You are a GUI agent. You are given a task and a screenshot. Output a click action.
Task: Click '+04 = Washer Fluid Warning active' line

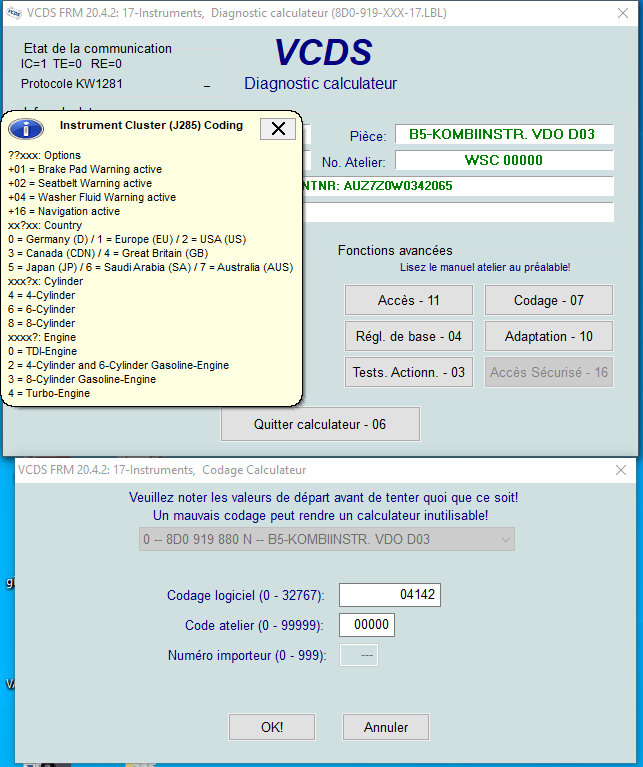[92, 198]
